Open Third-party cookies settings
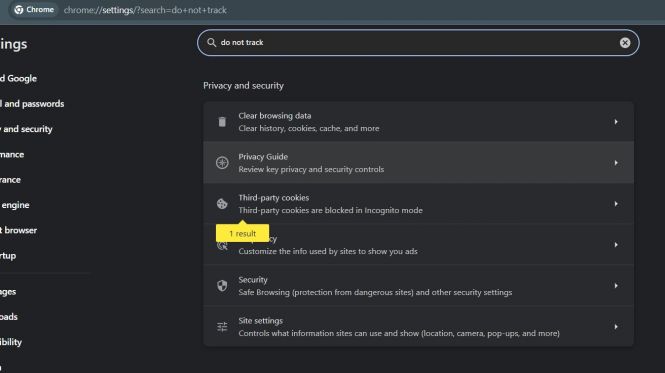Screen dimensions: 665x373 (418, 204)
